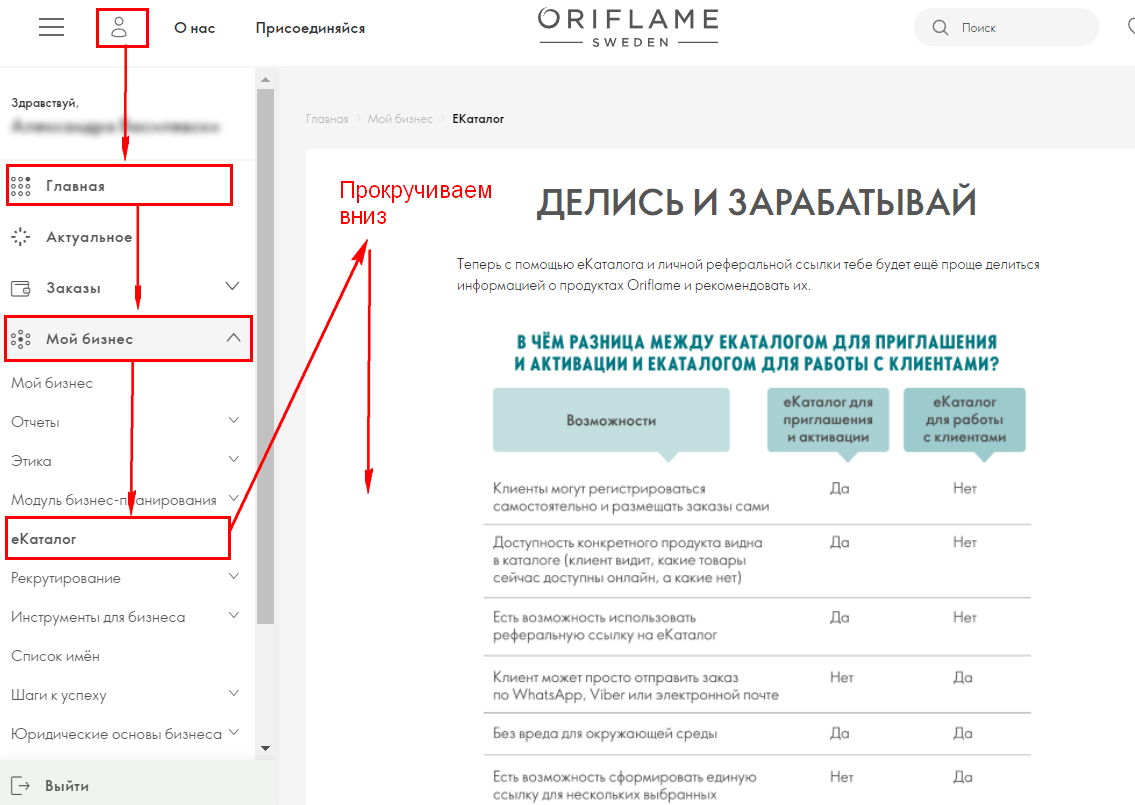
Task: Open the Отчеты sub-item
Action: [35, 422]
